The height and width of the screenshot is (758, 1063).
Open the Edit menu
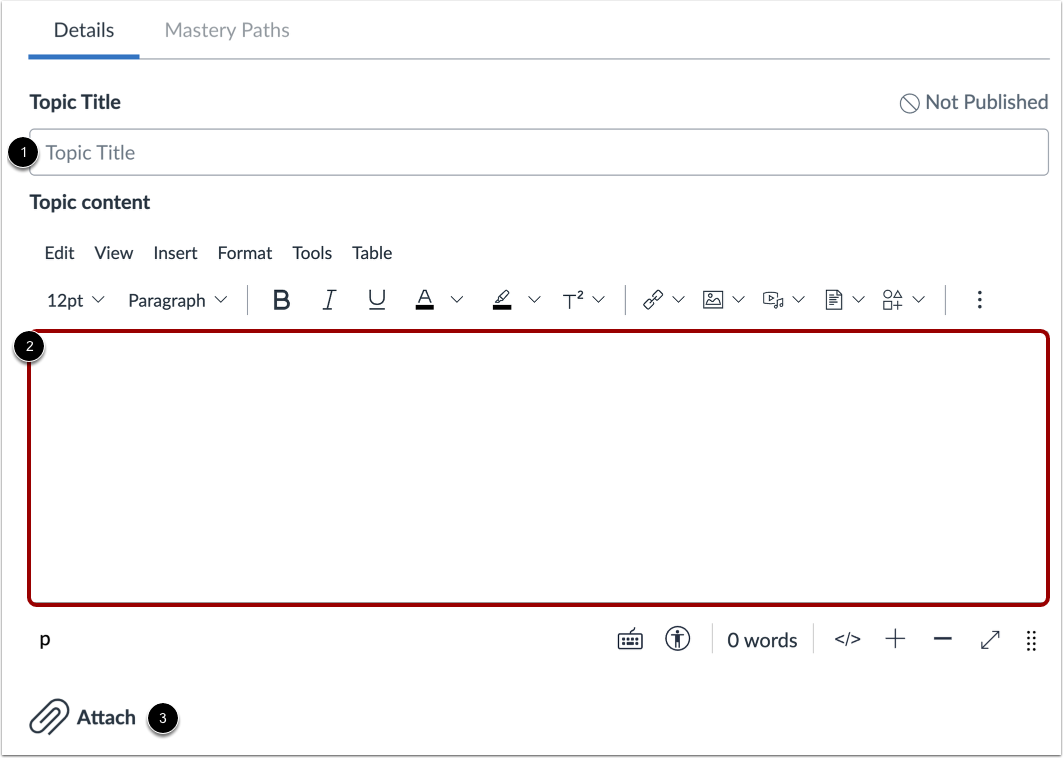tap(60, 253)
